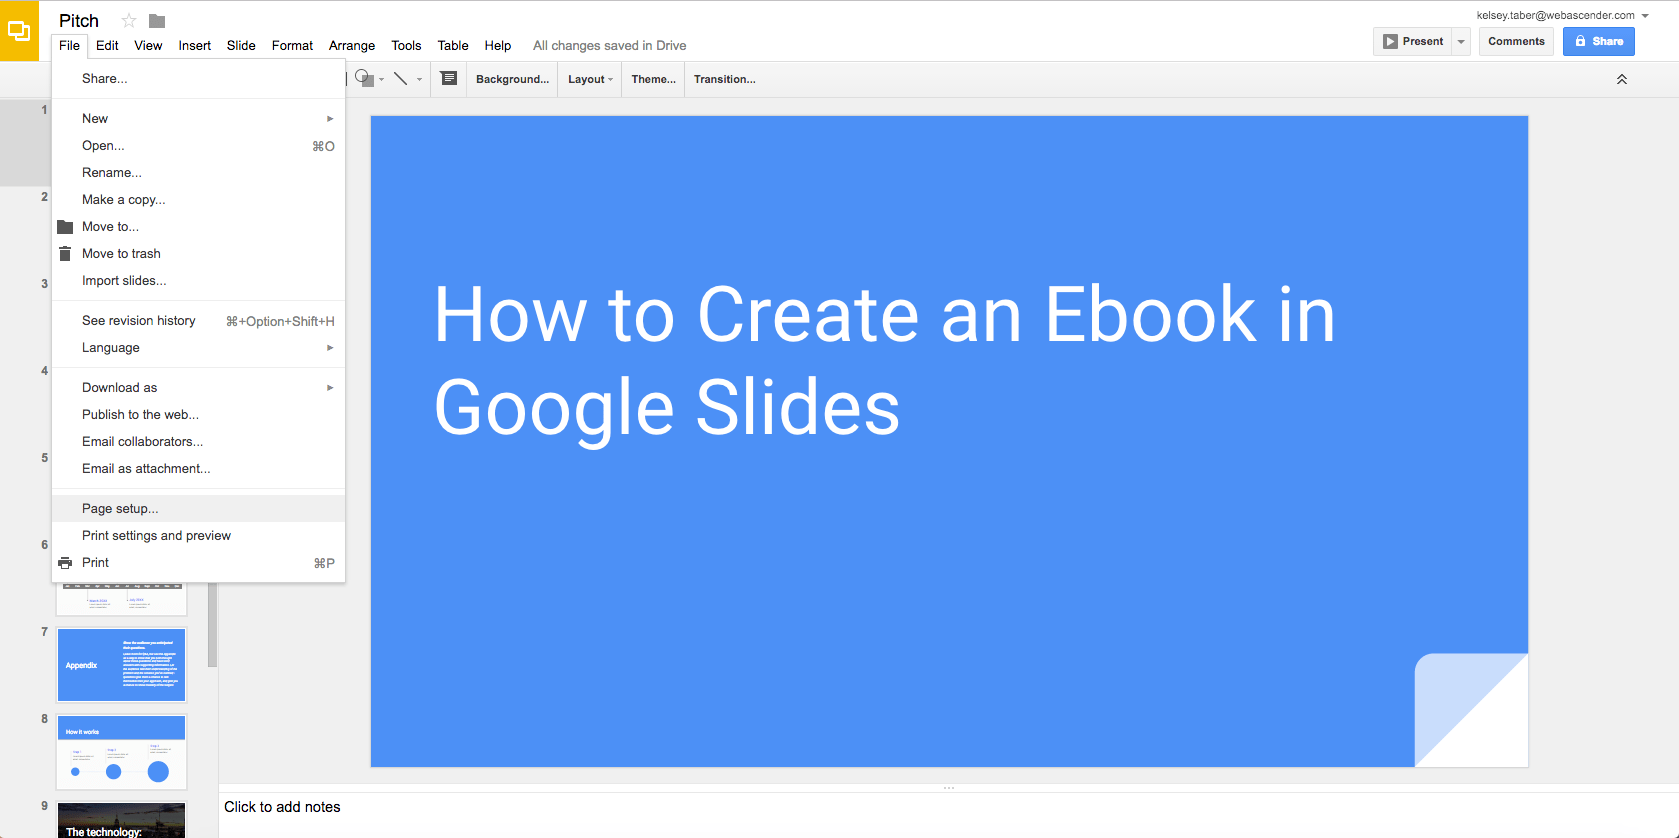Open the File menu

coord(69,45)
